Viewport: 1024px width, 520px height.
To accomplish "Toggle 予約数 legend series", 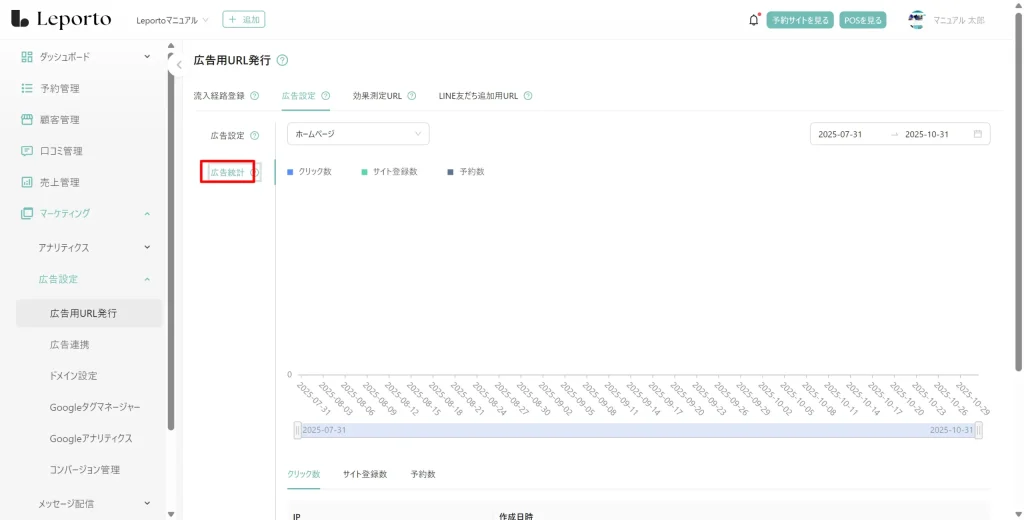I will (465, 172).
